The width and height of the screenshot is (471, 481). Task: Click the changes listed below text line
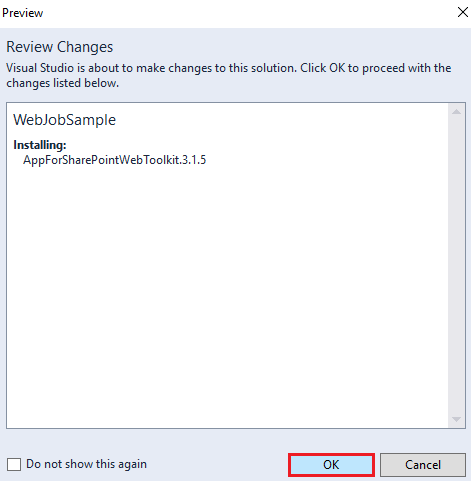pos(63,83)
